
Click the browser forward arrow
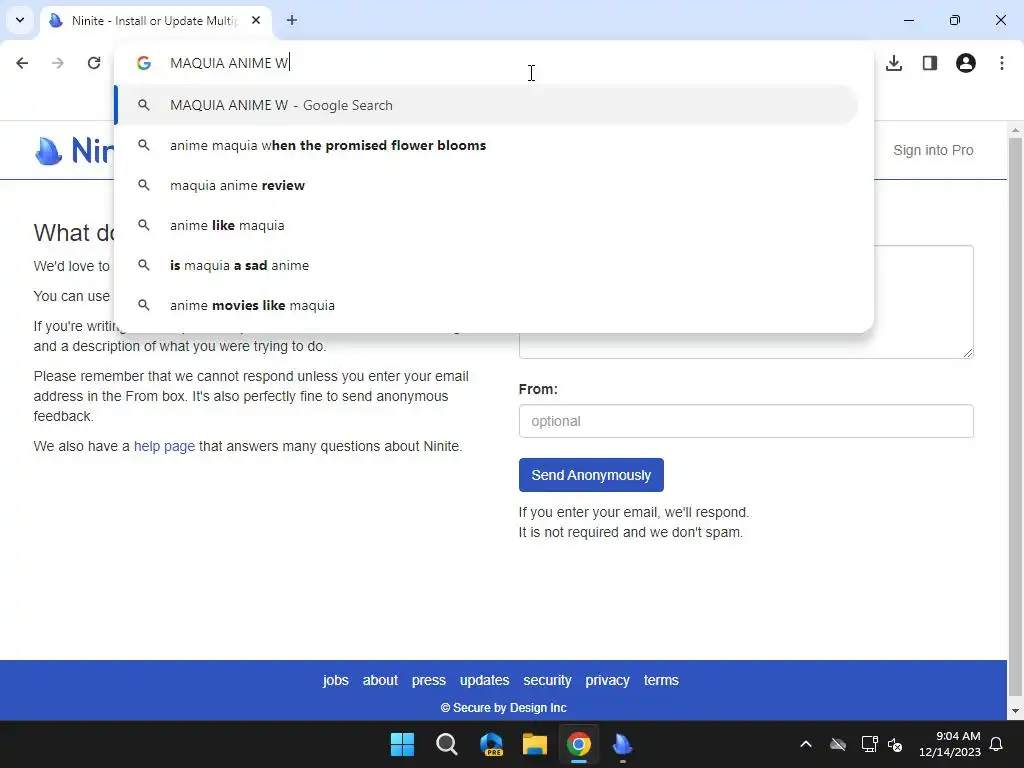coord(58,63)
